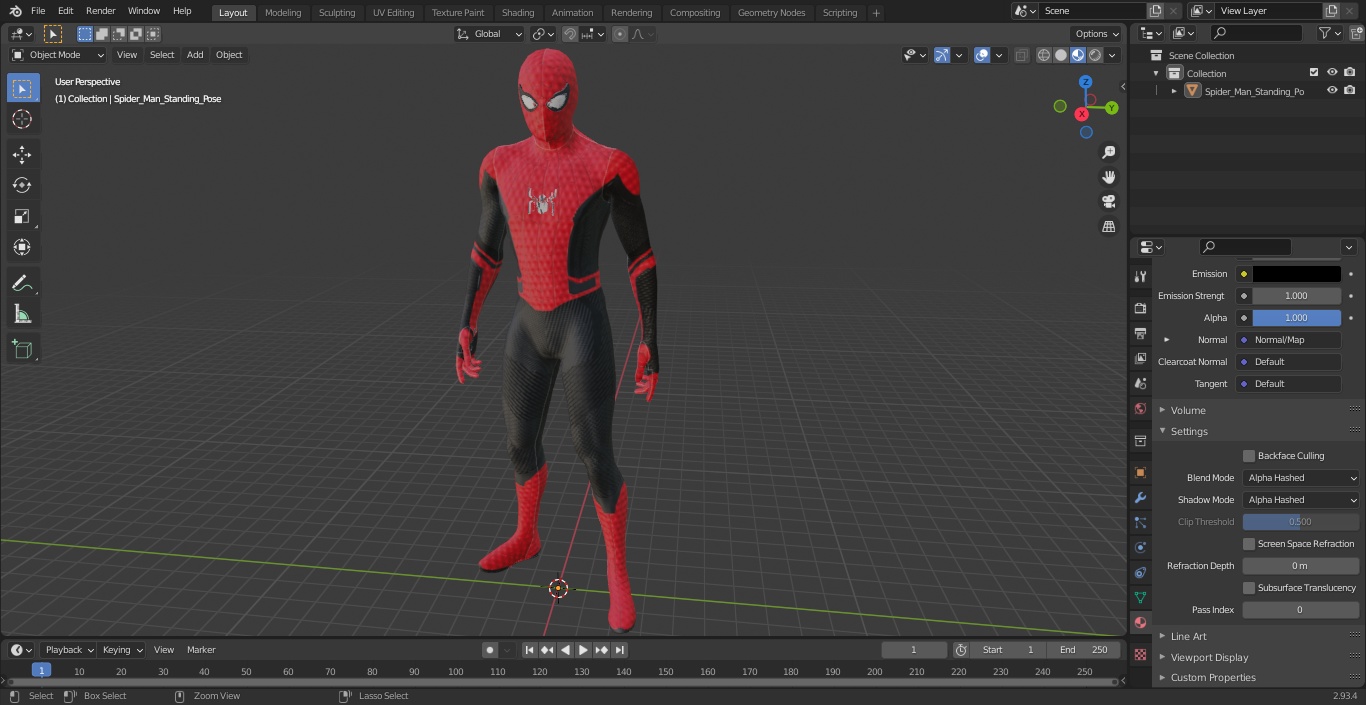Image resolution: width=1366 pixels, height=705 pixels.
Task: Hide Spider_Man_Standing_Po object eye icon
Action: (x=1332, y=91)
